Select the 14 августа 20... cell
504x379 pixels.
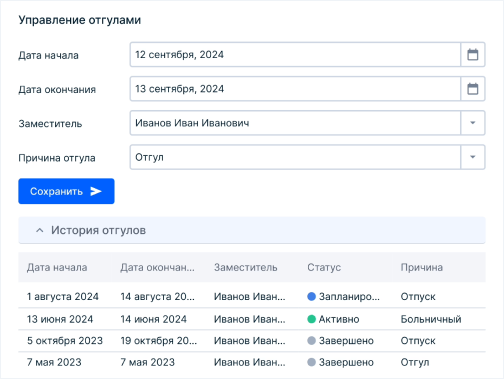pyautogui.click(x=157, y=296)
